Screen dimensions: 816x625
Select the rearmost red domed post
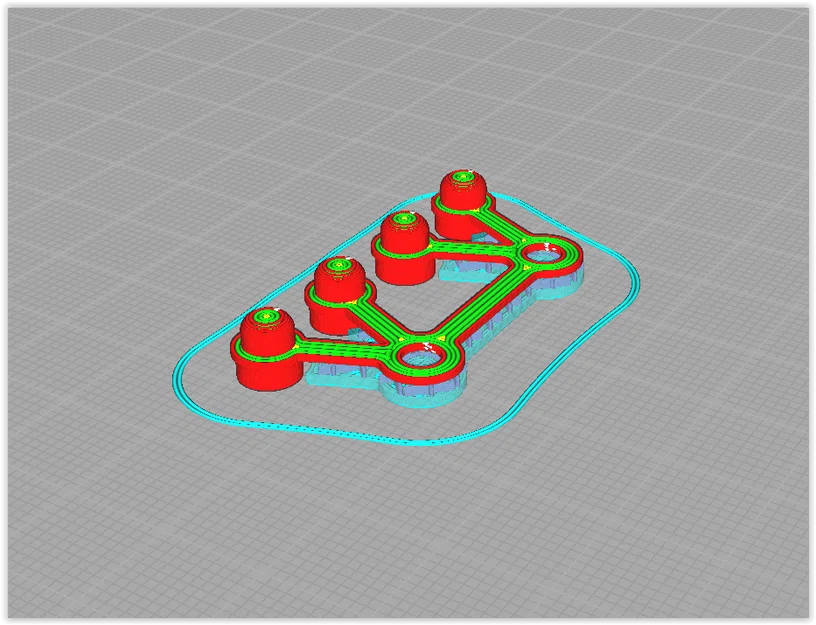463,204
